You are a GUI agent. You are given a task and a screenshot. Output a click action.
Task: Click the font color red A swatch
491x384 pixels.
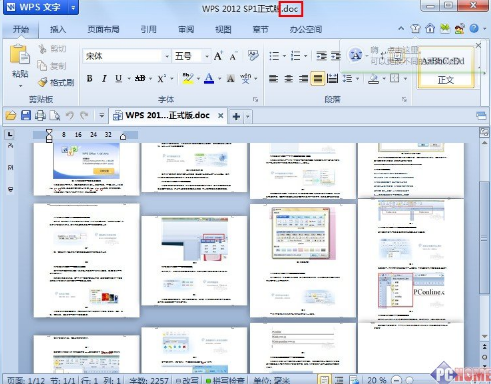point(209,79)
